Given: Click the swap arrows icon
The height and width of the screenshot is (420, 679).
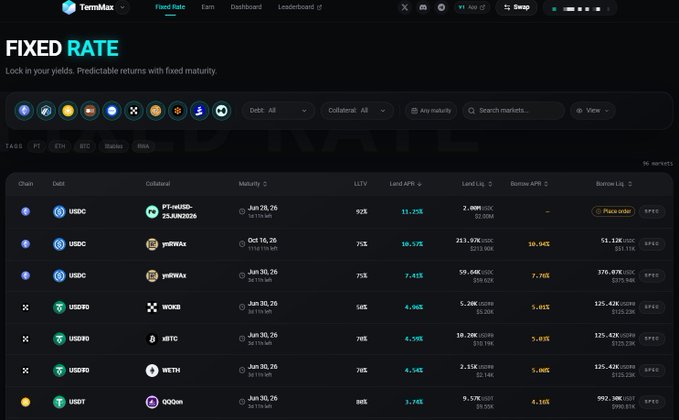Looking at the screenshot, I should click(x=507, y=7).
